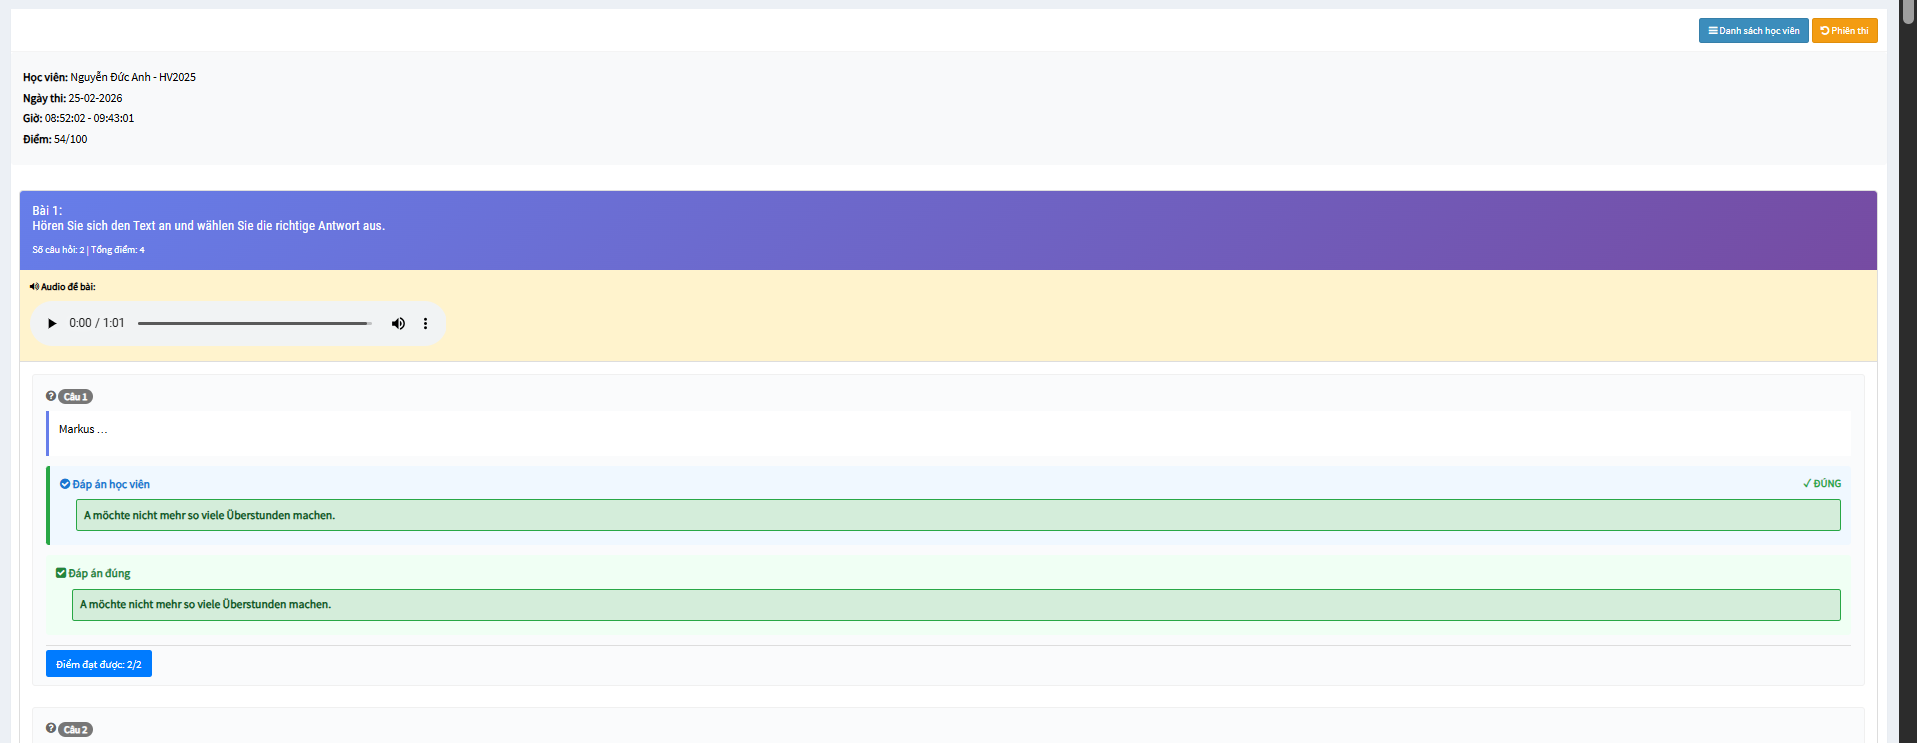Click the checkbox icon beside Đáp án đúng
Image resolution: width=1917 pixels, height=743 pixels.
pos(61,573)
